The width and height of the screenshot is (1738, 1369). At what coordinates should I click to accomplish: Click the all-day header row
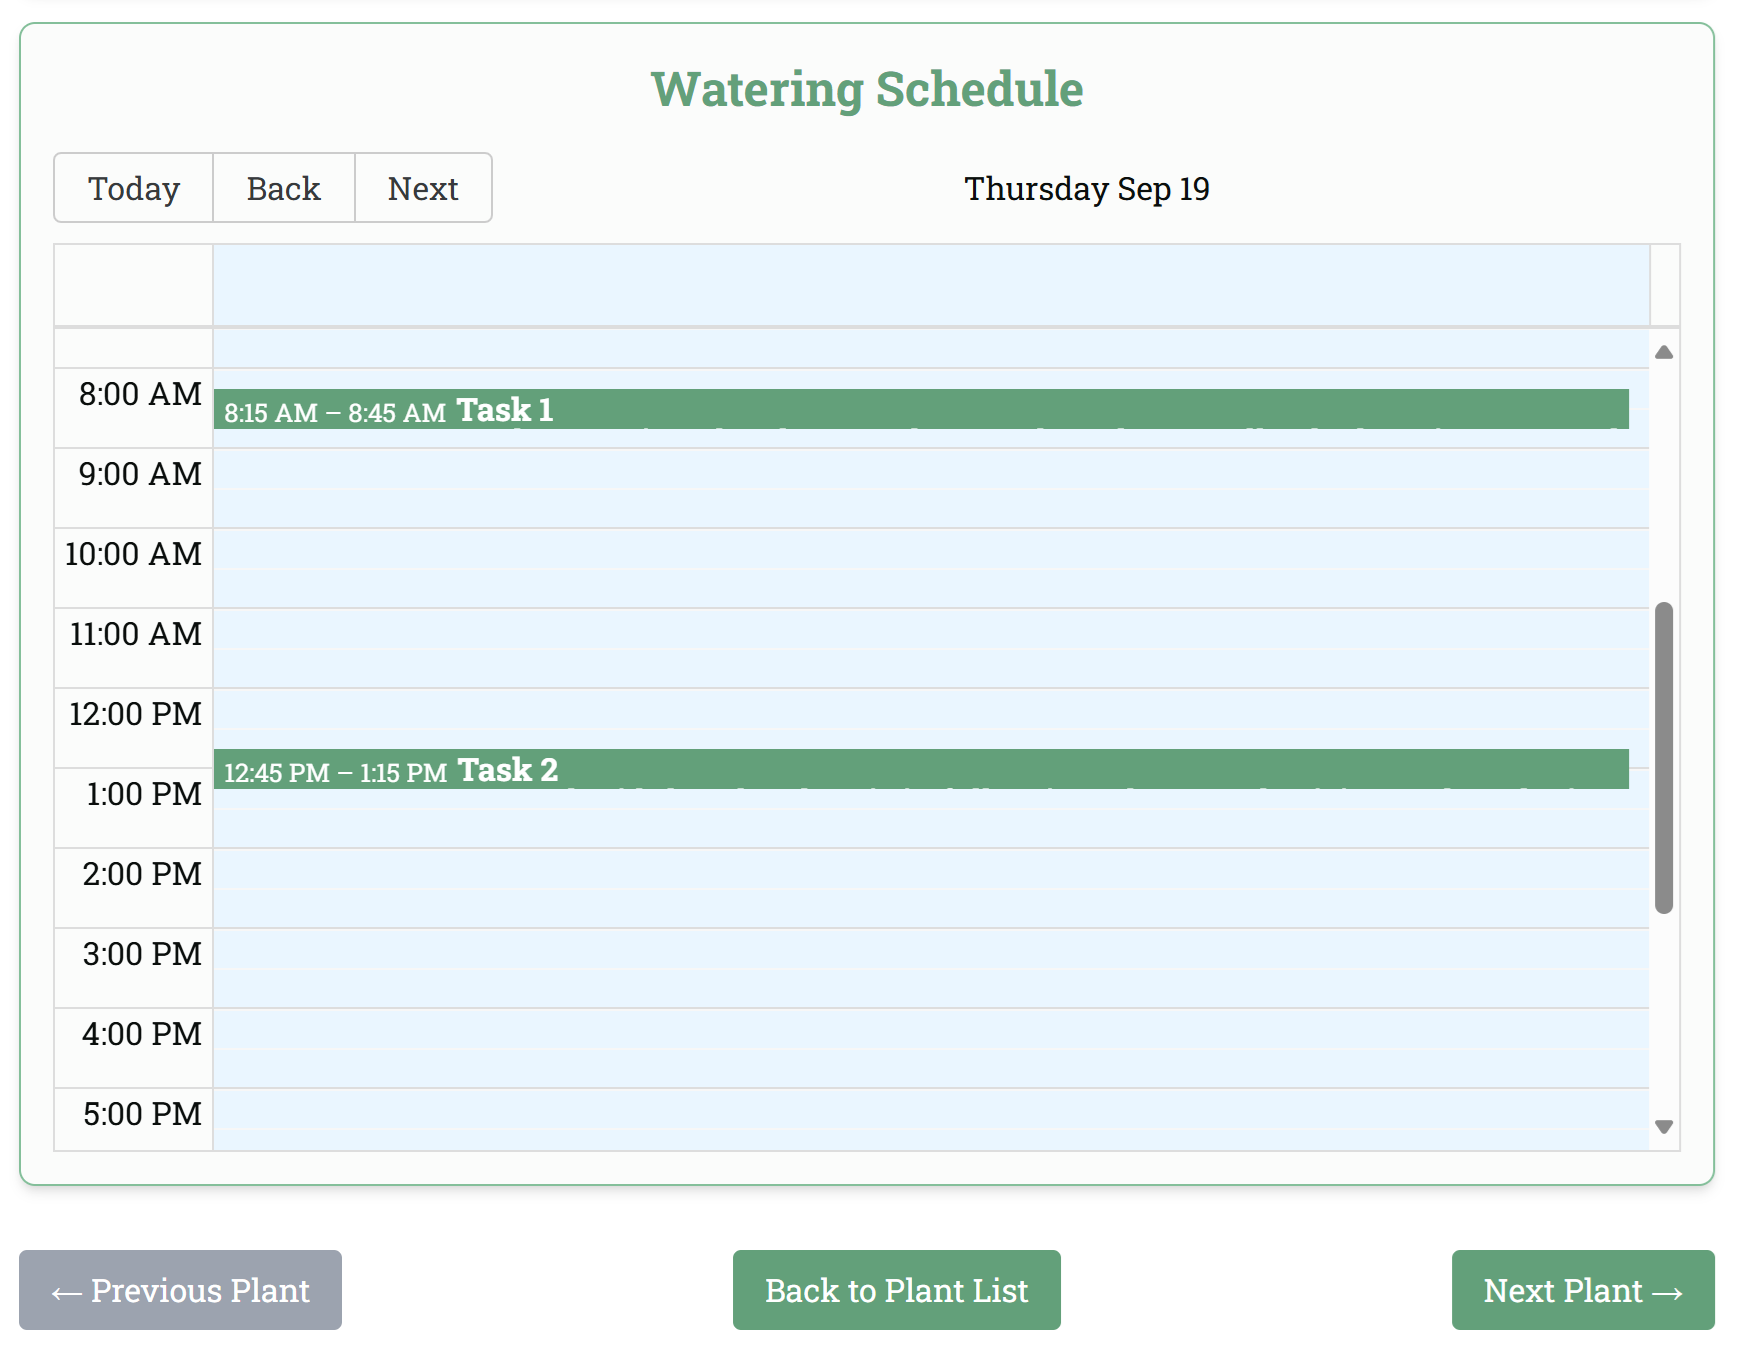pyautogui.click(x=930, y=285)
